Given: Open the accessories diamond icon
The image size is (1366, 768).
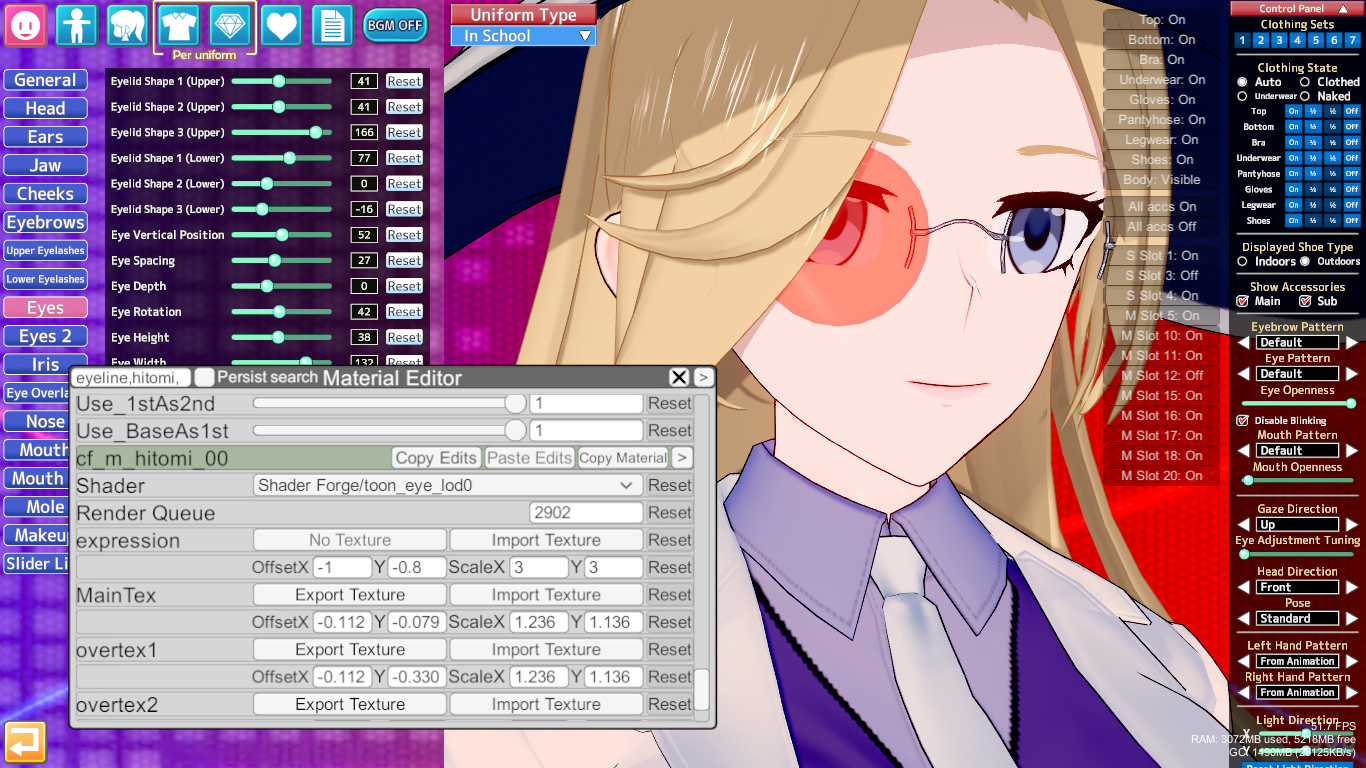Looking at the screenshot, I should click(230, 24).
